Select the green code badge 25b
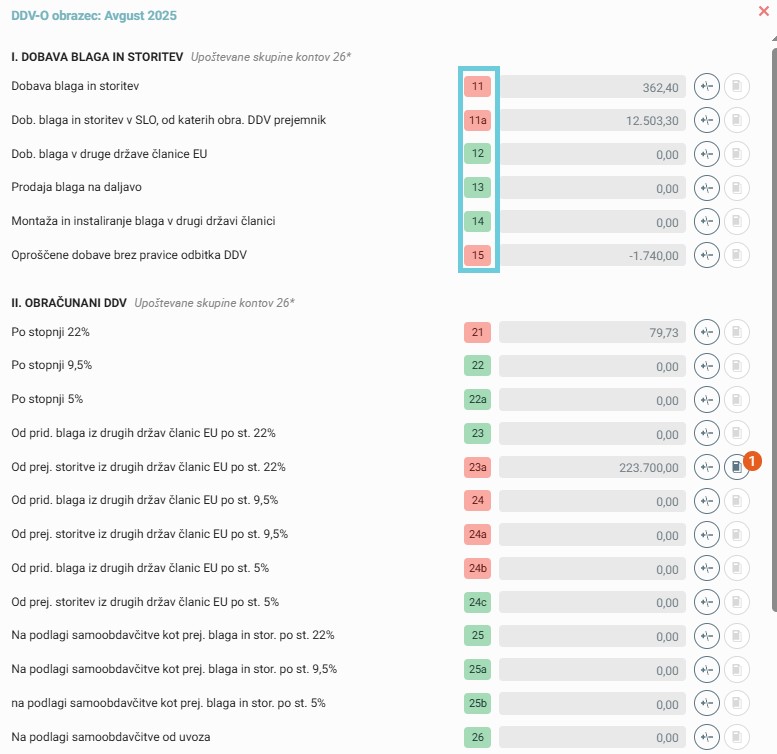777x754 pixels. coord(478,703)
